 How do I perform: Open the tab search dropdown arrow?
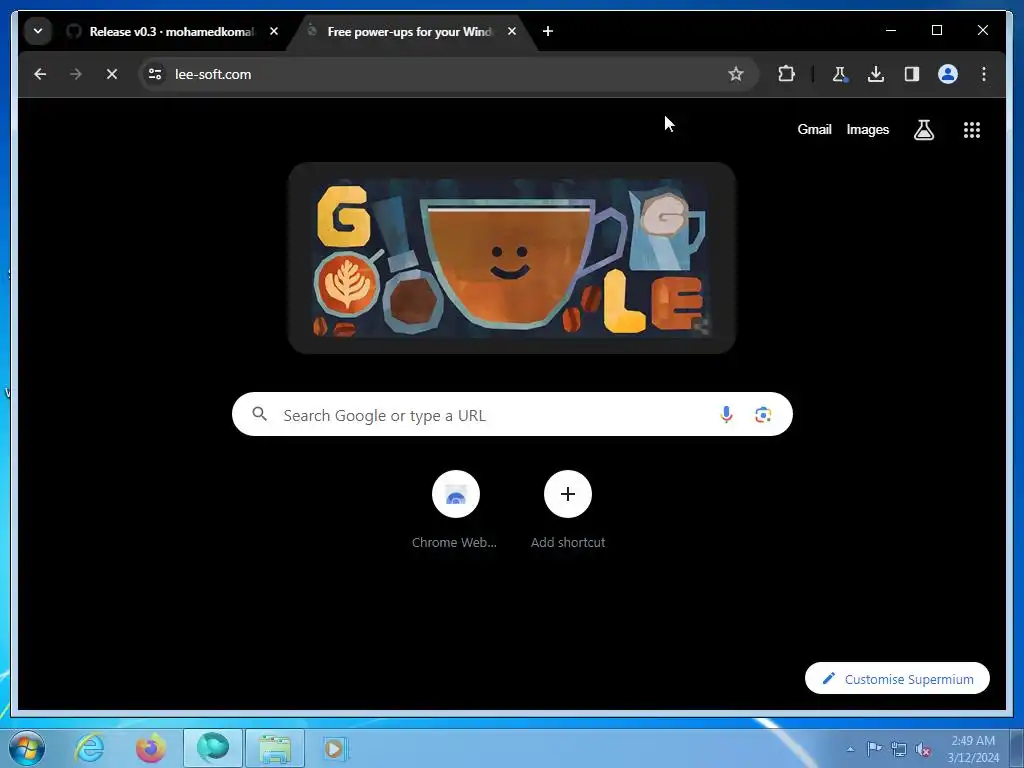coord(38,31)
